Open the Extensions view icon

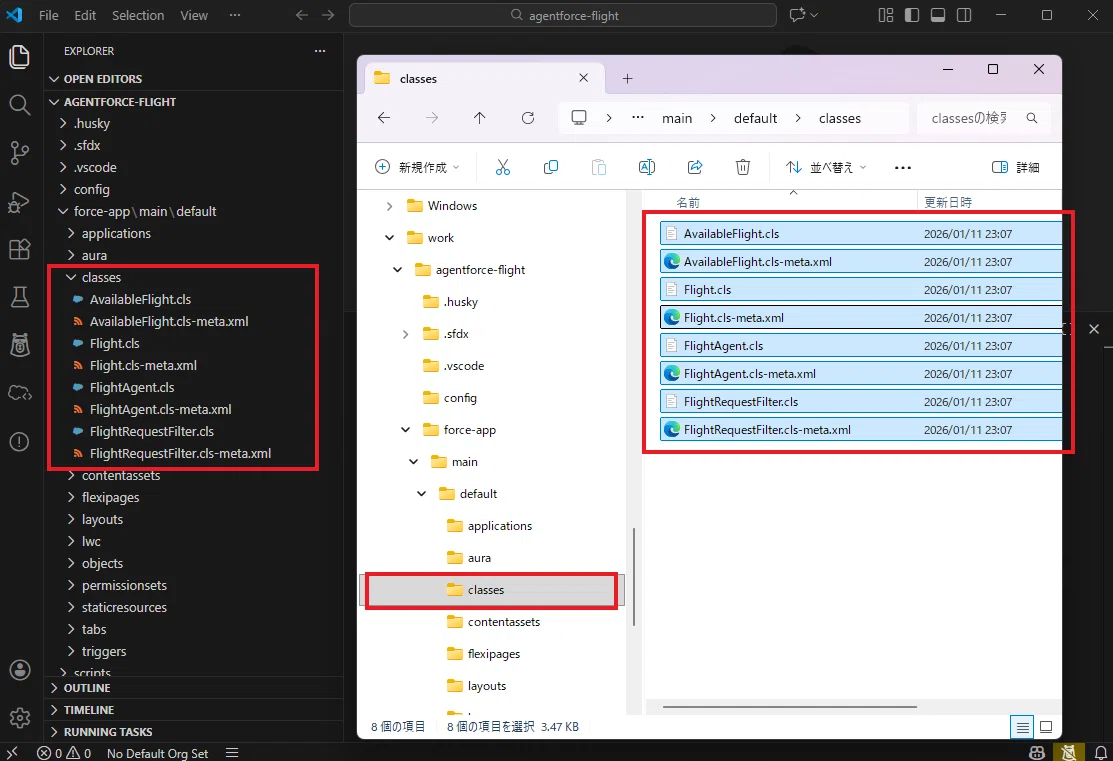coord(19,249)
